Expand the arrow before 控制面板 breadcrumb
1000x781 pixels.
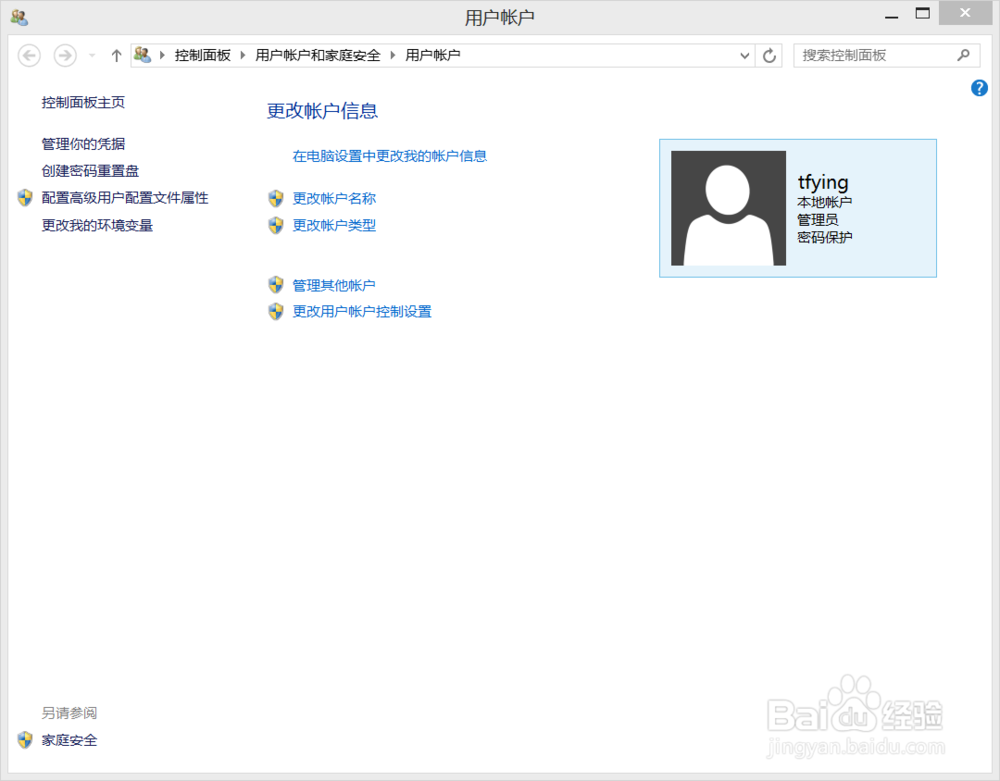click(x=162, y=55)
